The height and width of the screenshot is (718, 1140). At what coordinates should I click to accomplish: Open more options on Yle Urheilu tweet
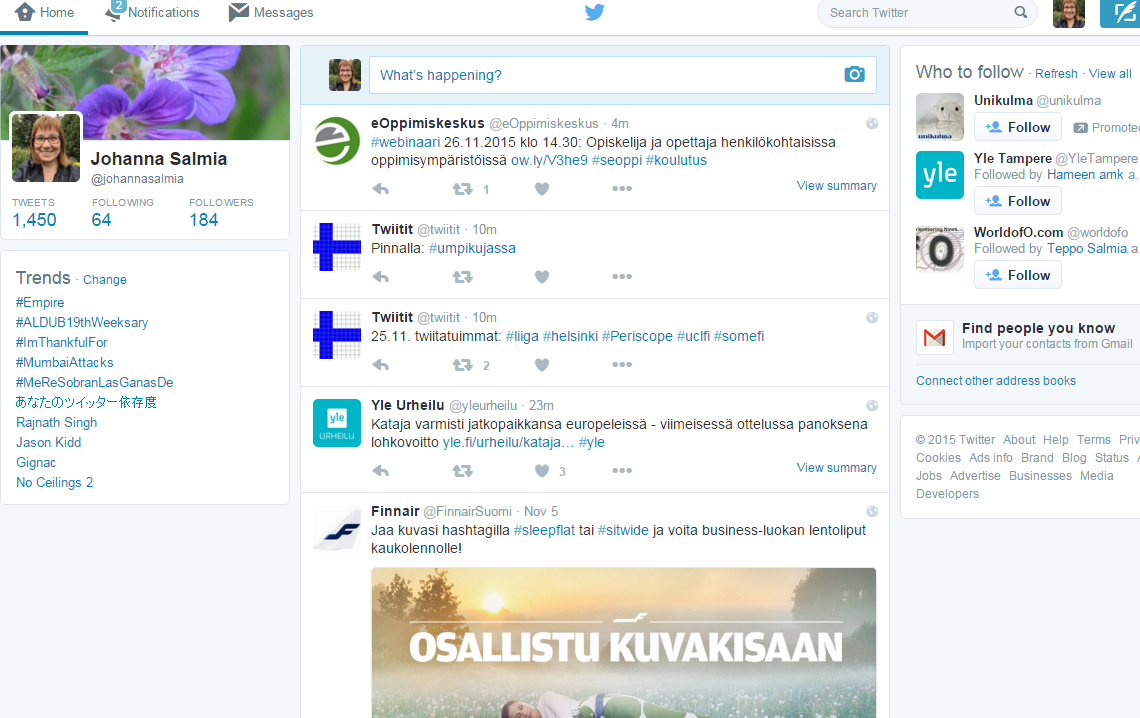(x=622, y=471)
